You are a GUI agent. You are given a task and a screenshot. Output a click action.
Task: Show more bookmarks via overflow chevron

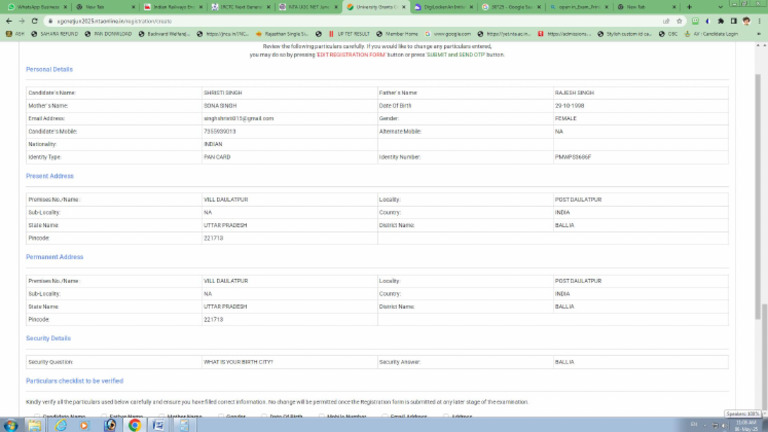tap(759, 34)
